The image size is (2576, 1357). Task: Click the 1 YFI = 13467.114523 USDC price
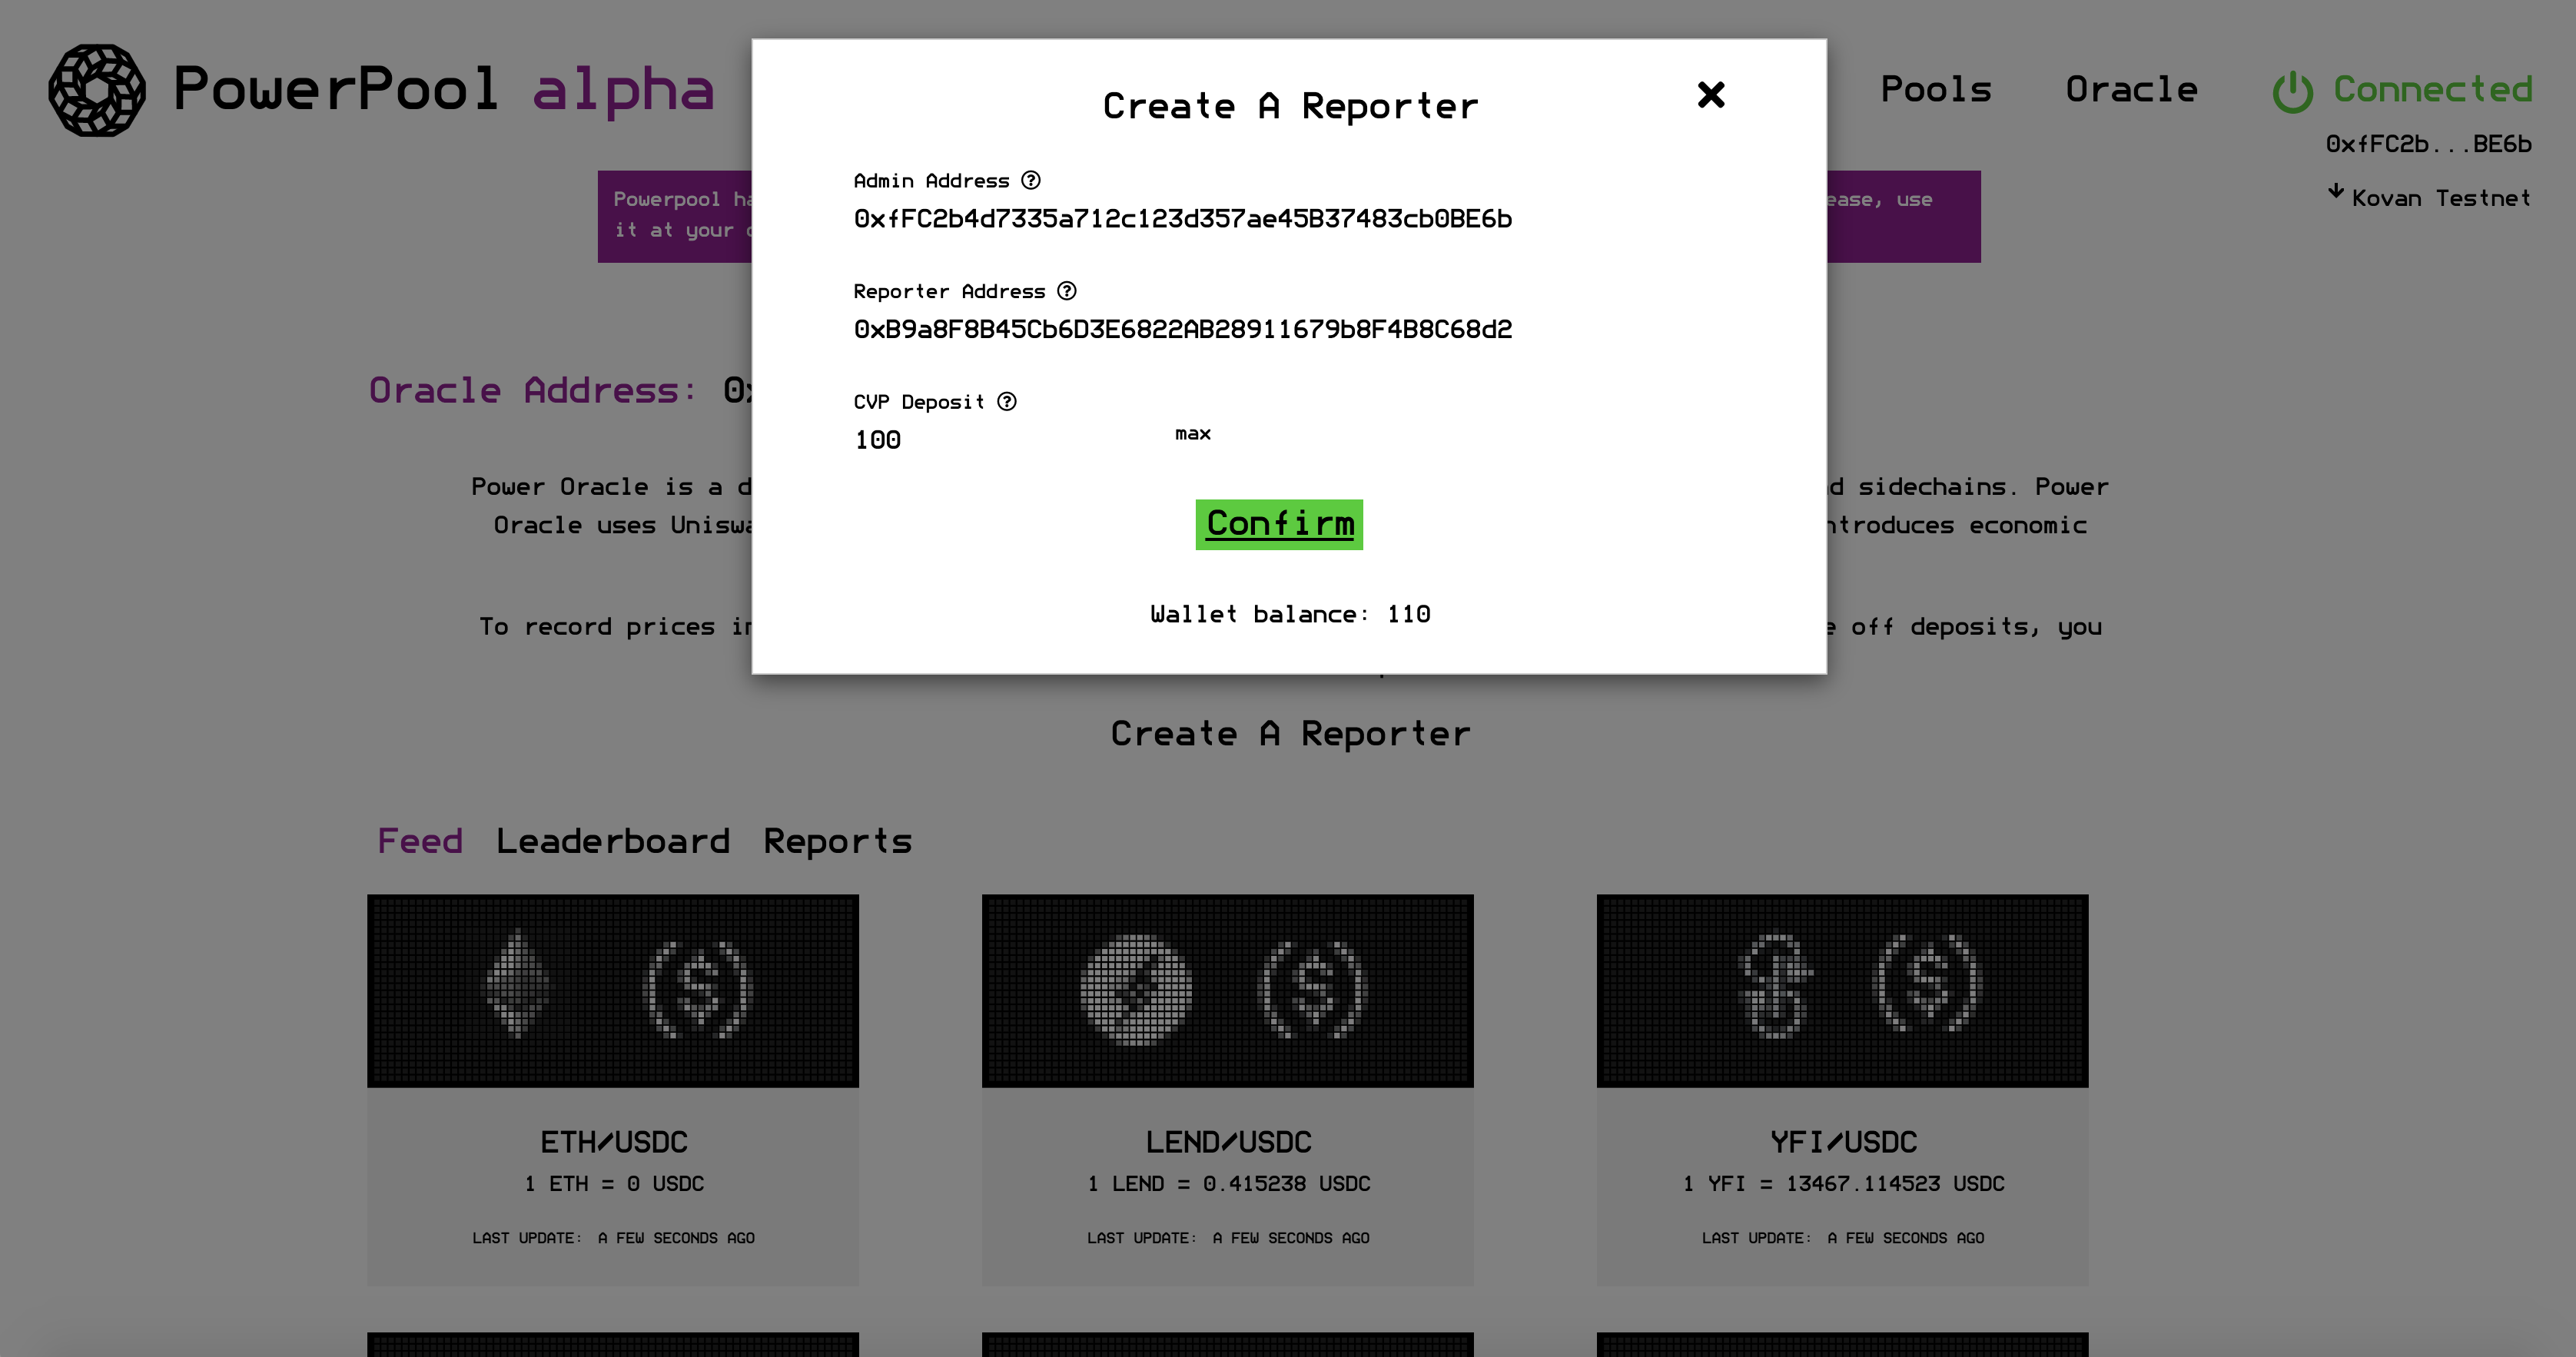click(1843, 1184)
